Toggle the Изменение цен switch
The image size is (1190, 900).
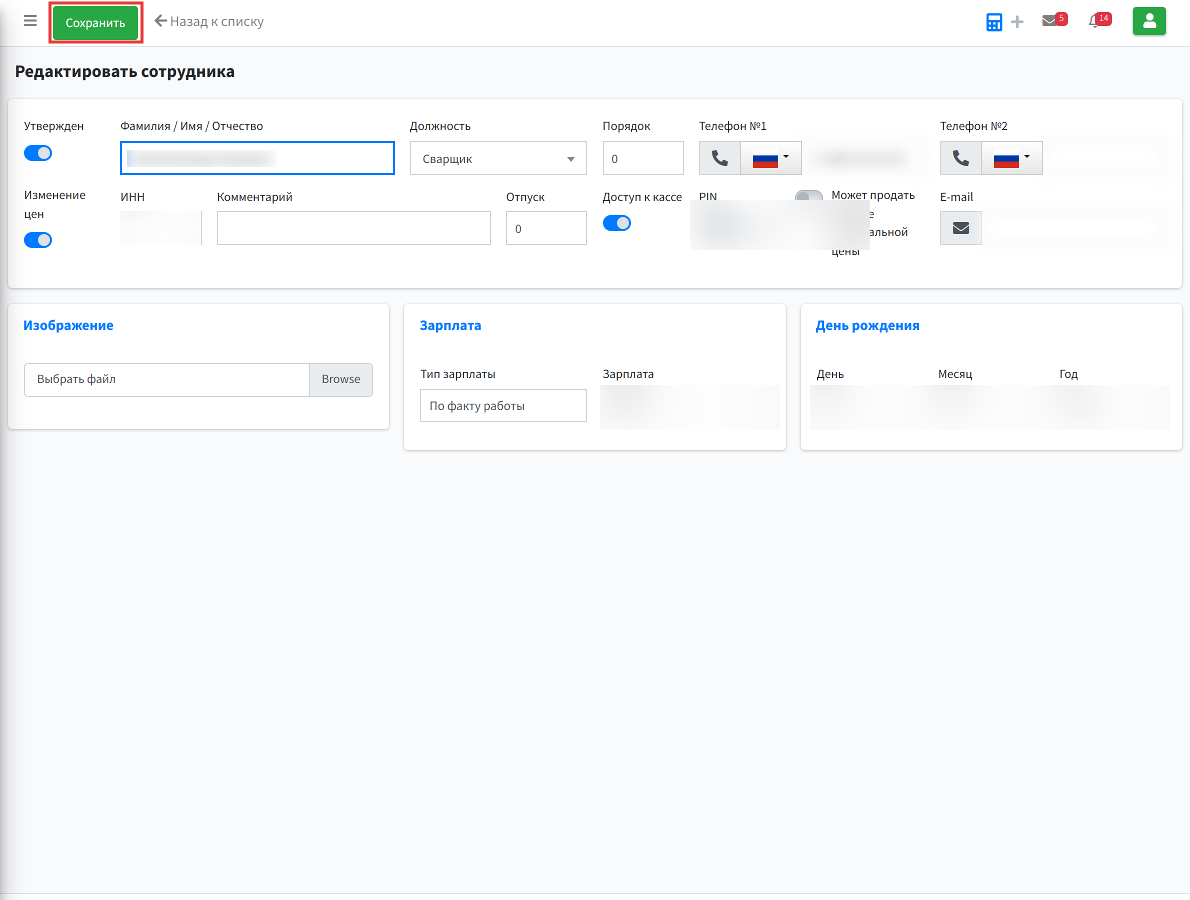coord(38,241)
